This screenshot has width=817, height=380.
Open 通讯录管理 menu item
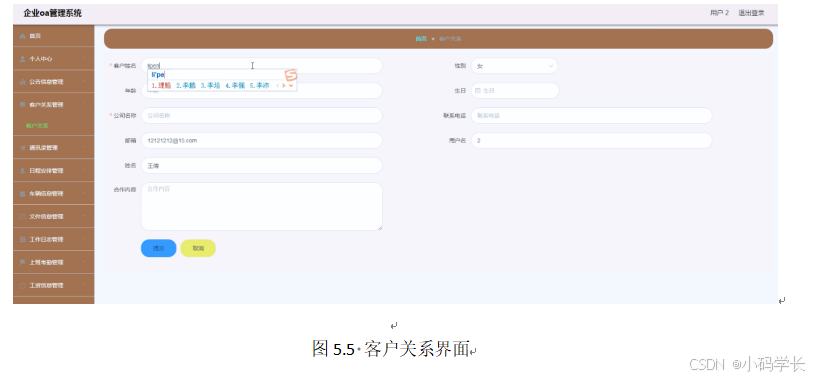click(54, 148)
